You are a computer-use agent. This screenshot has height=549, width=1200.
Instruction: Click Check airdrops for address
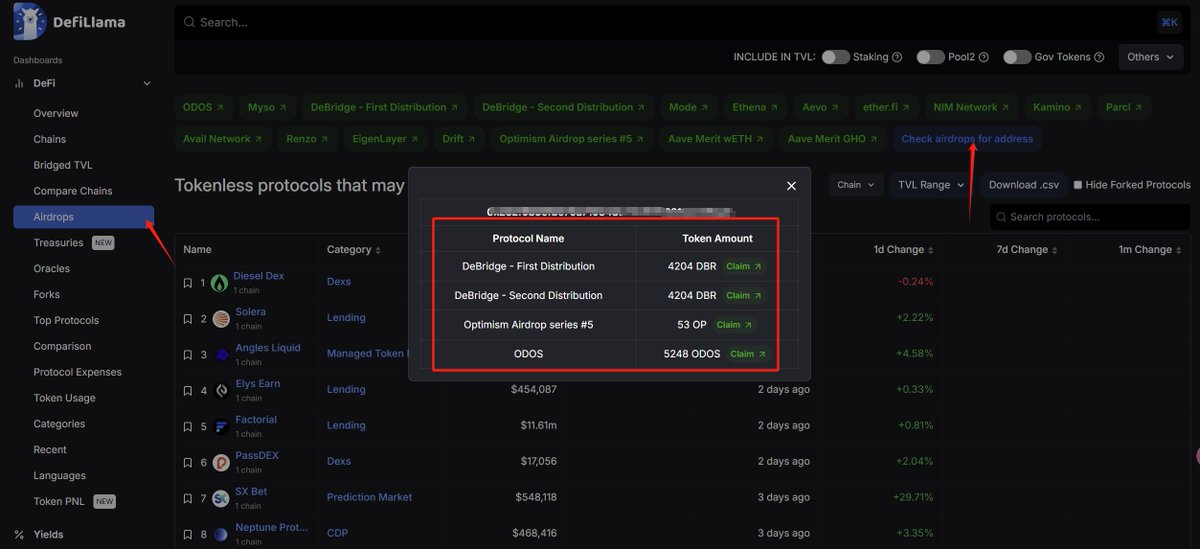[967, 139]
